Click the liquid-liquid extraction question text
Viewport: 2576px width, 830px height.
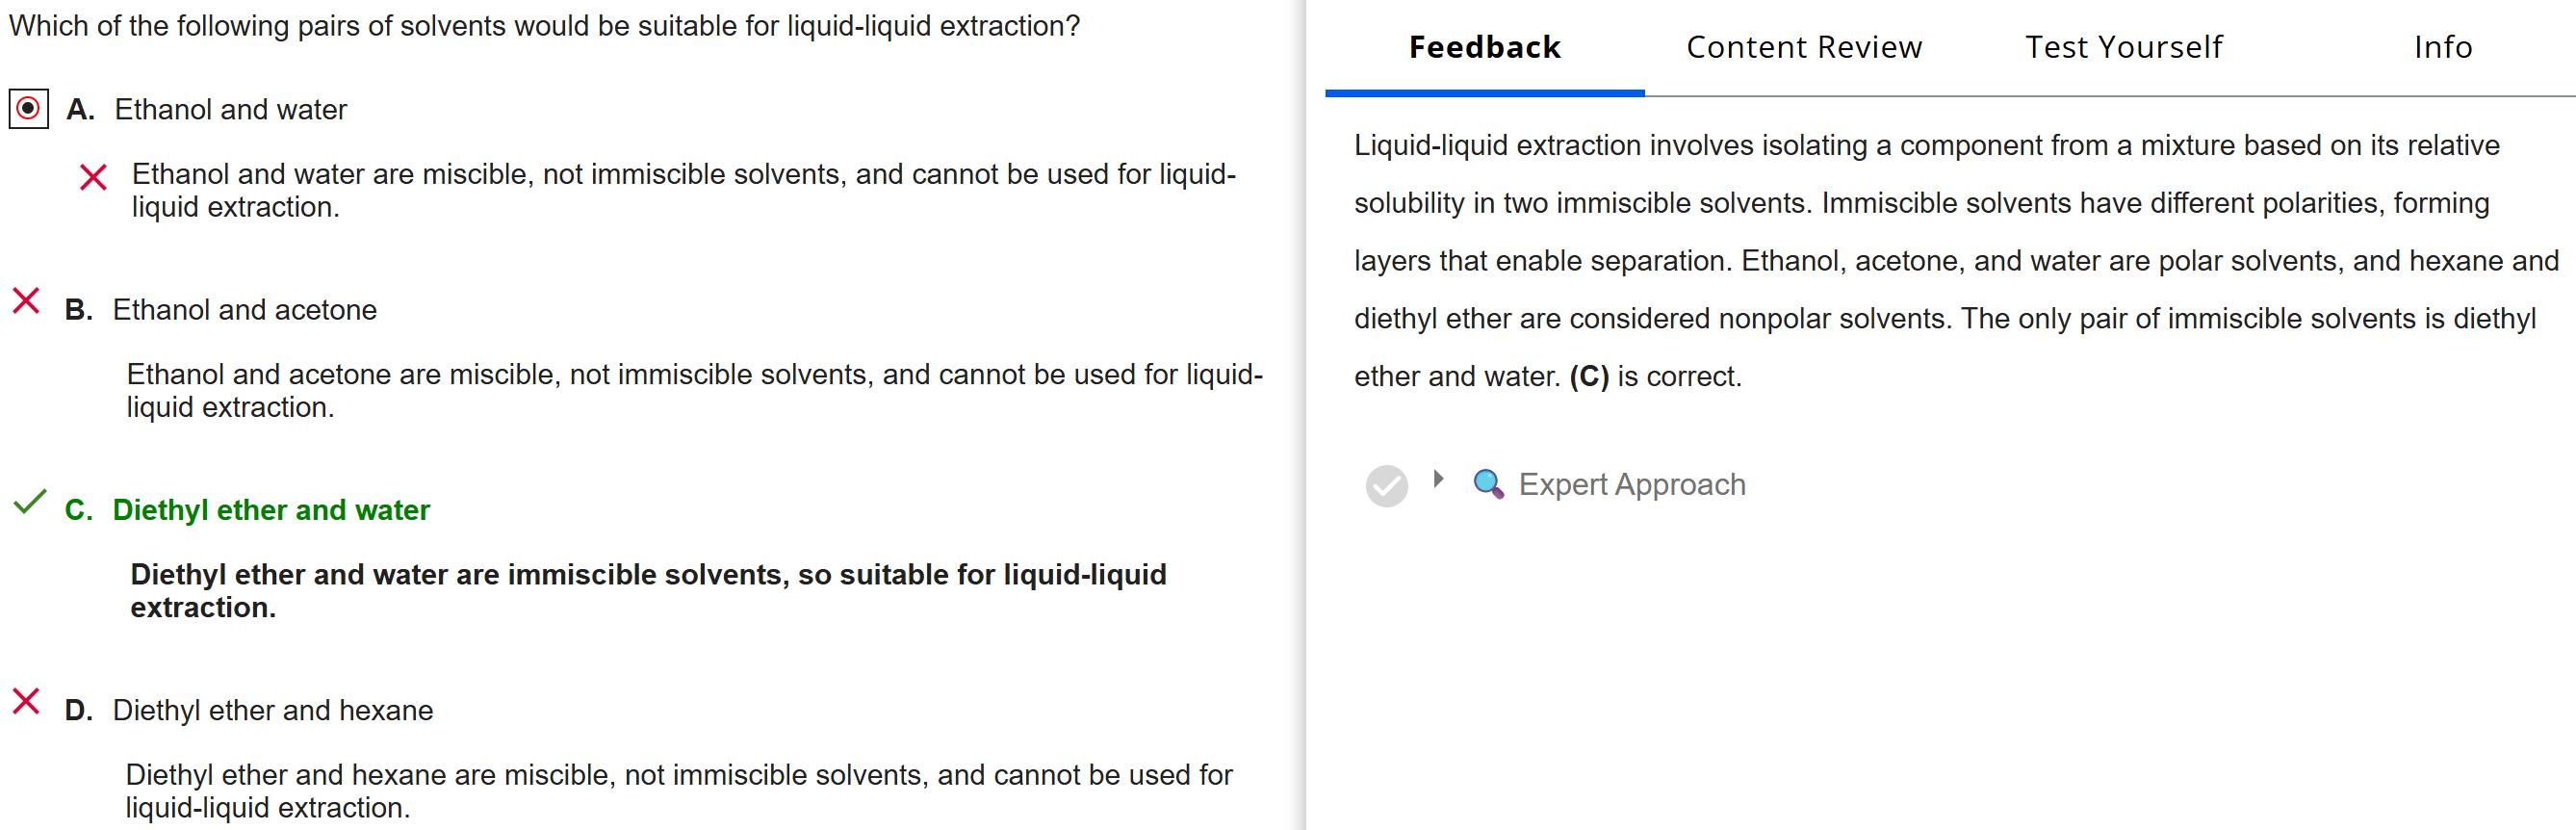pos(544,26)
